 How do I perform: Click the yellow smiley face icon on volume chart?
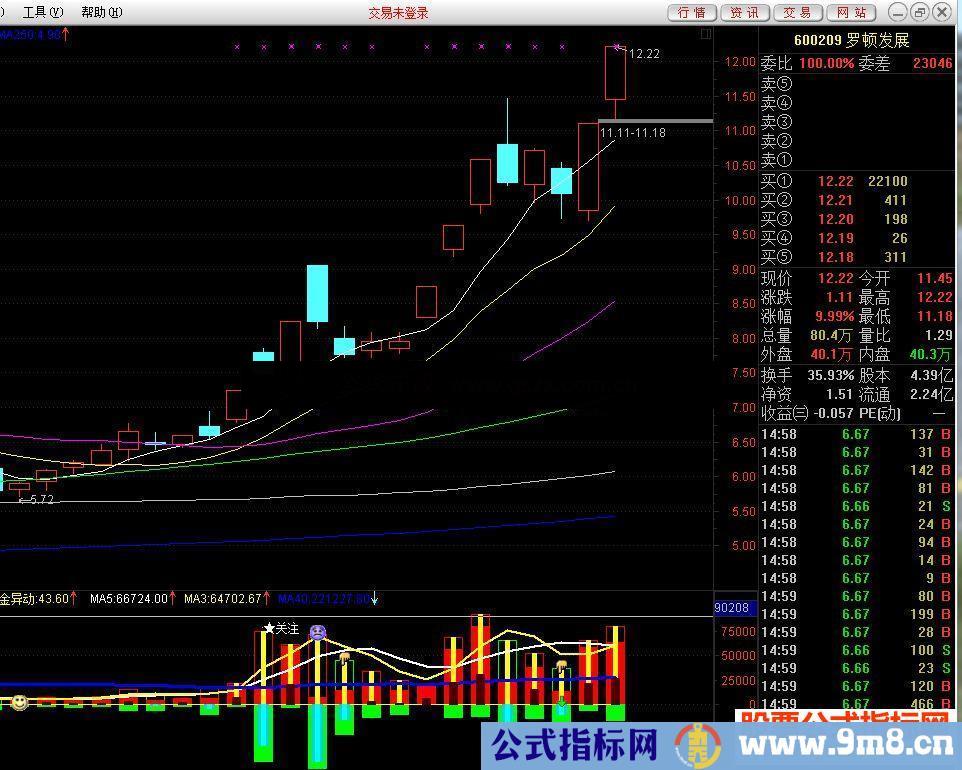(x=19, y=703)
